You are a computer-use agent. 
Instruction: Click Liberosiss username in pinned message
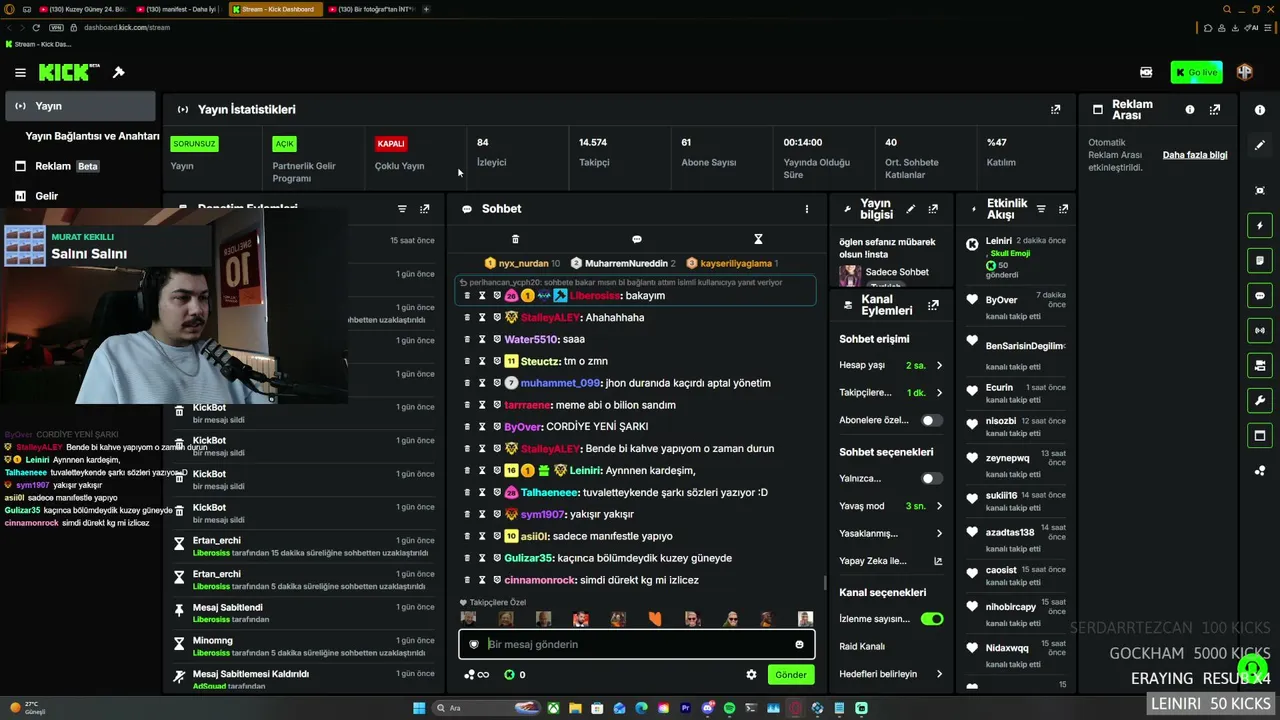594,296
